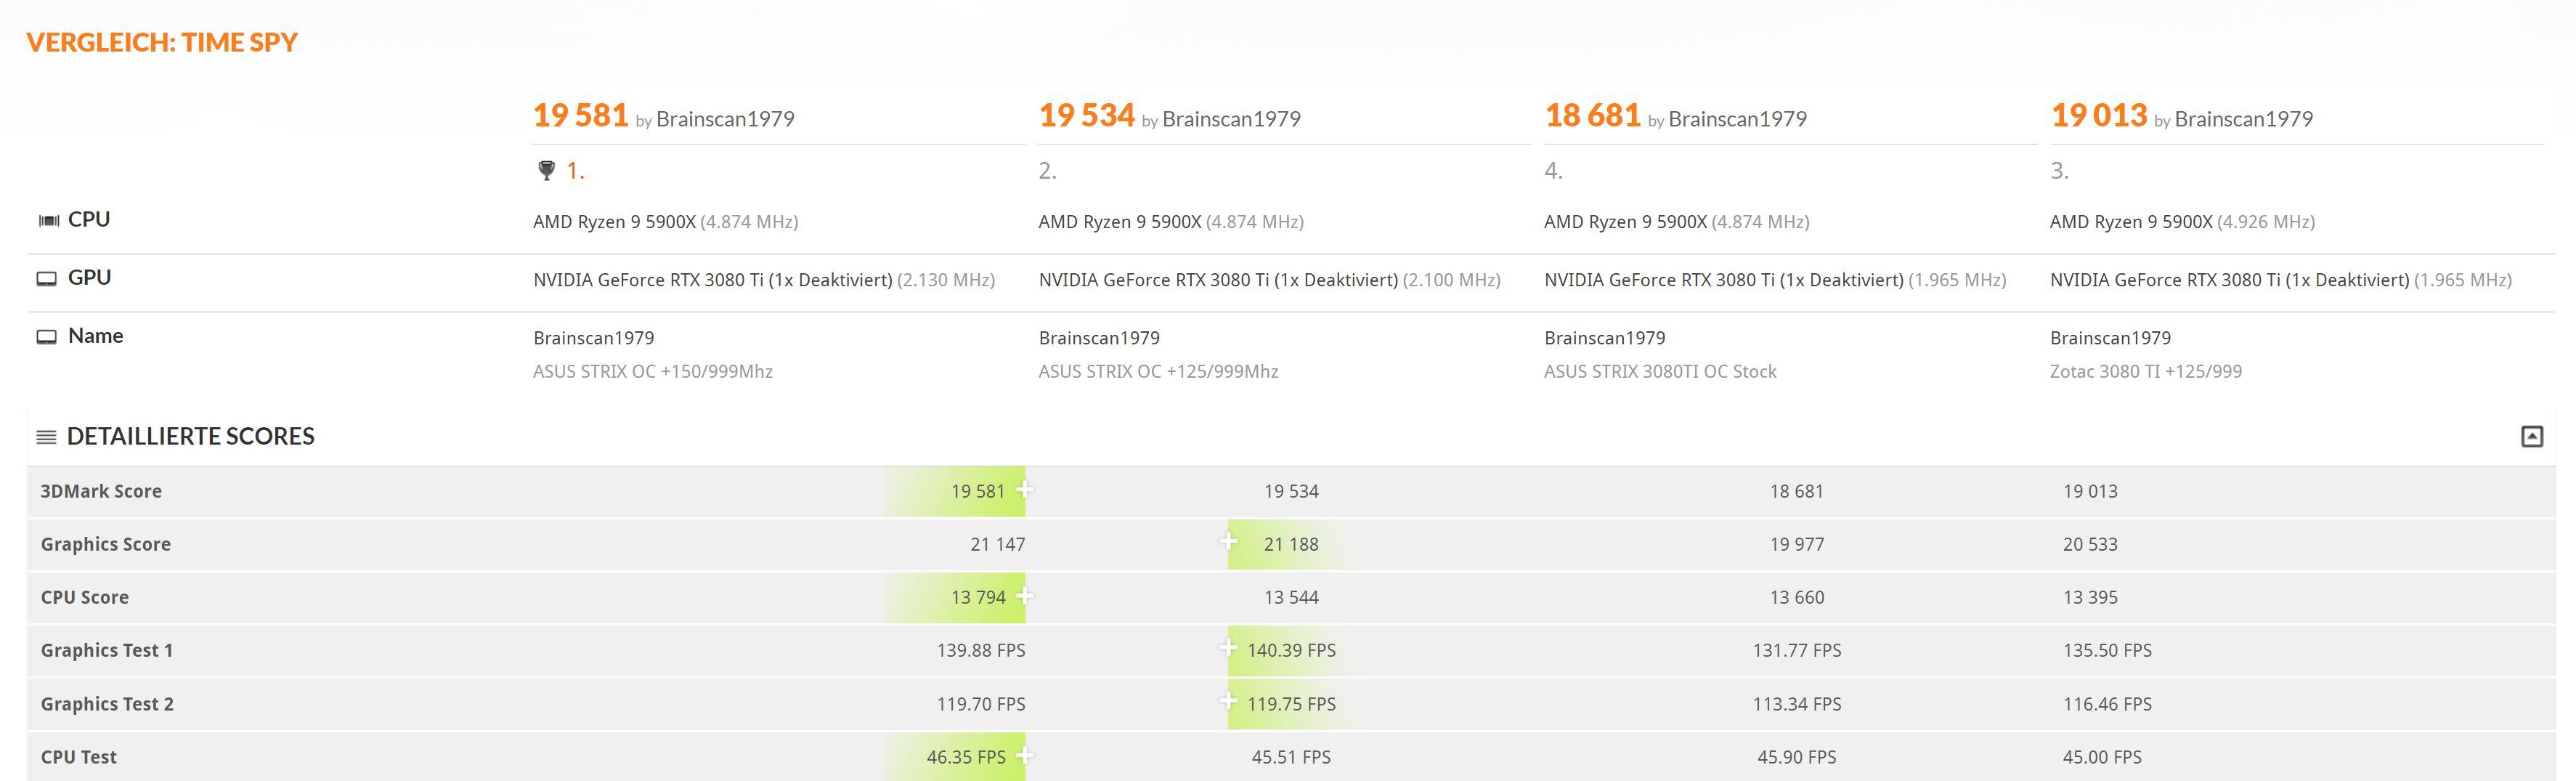Screen dimensions: 2576x781
Task: Click the 116.46 FPS value
Action: click(2107, 704)
